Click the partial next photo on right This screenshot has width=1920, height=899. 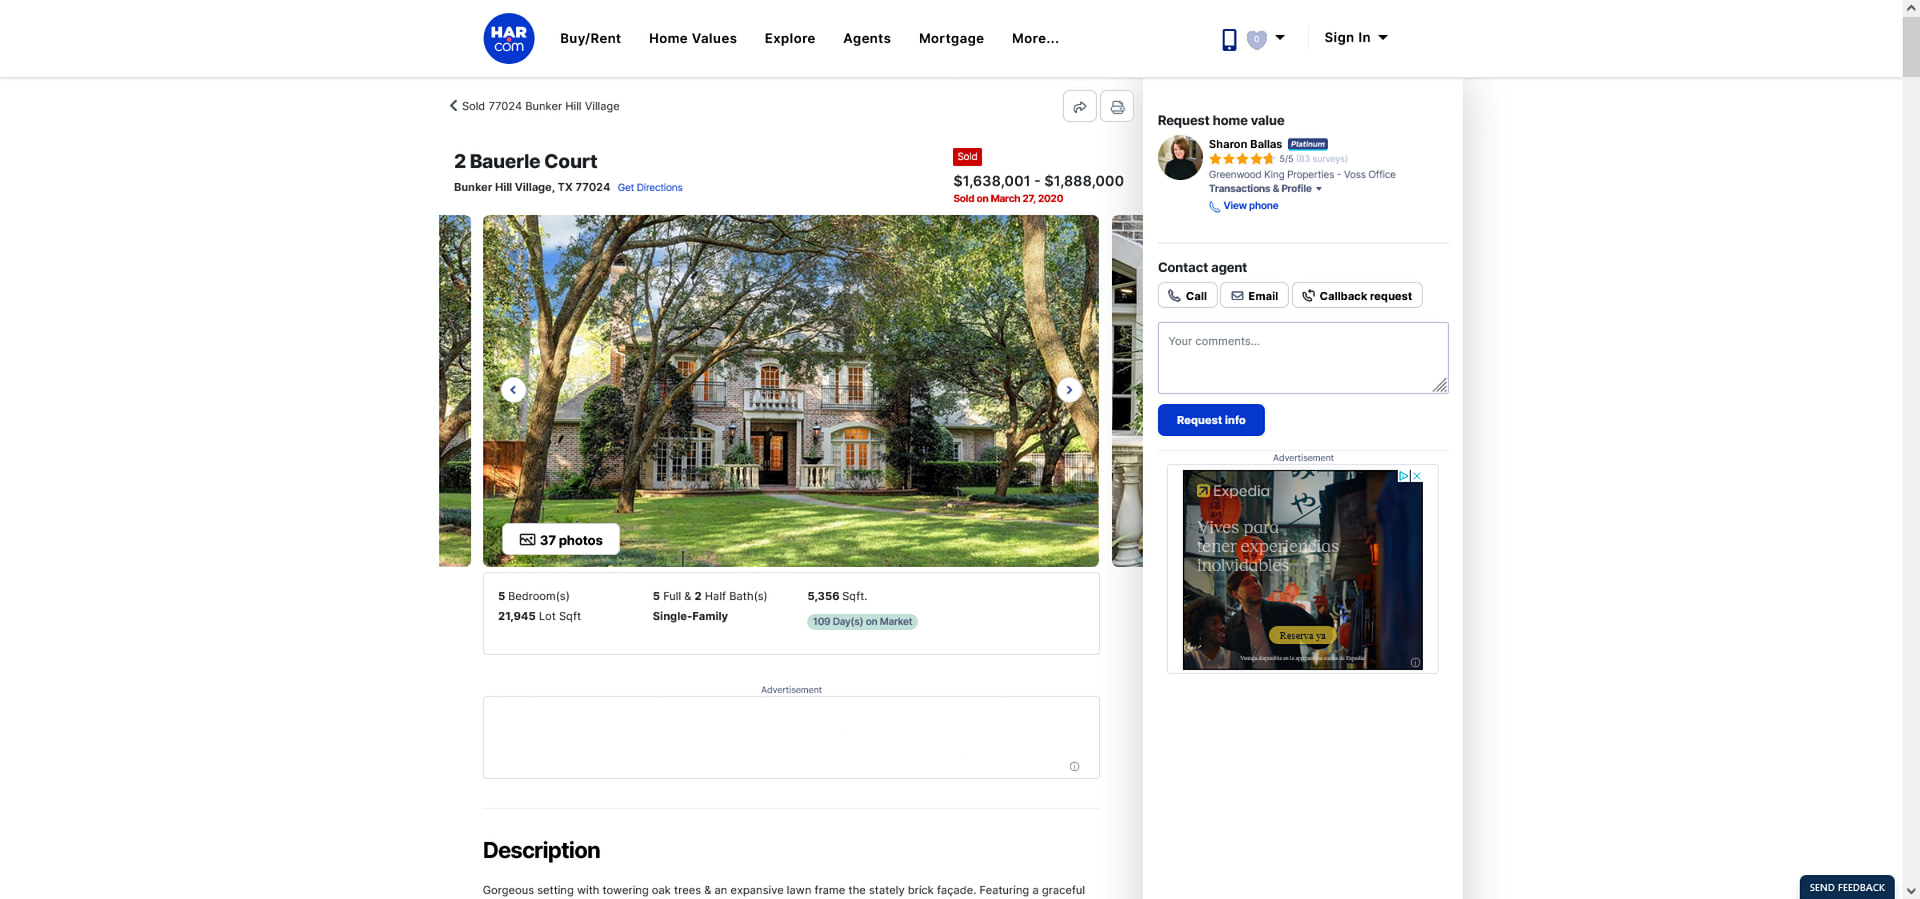point(1127,391)
